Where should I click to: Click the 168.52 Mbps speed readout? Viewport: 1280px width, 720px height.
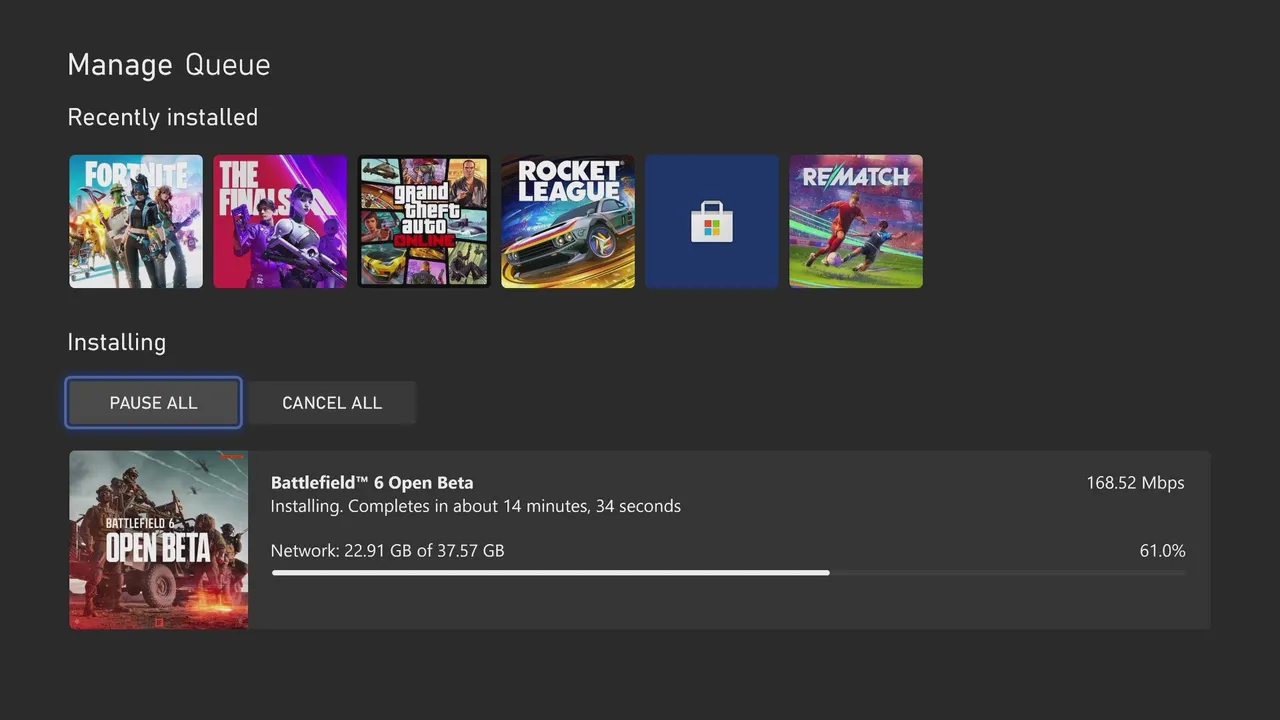pyautogui.click(x=1135, y=483)
